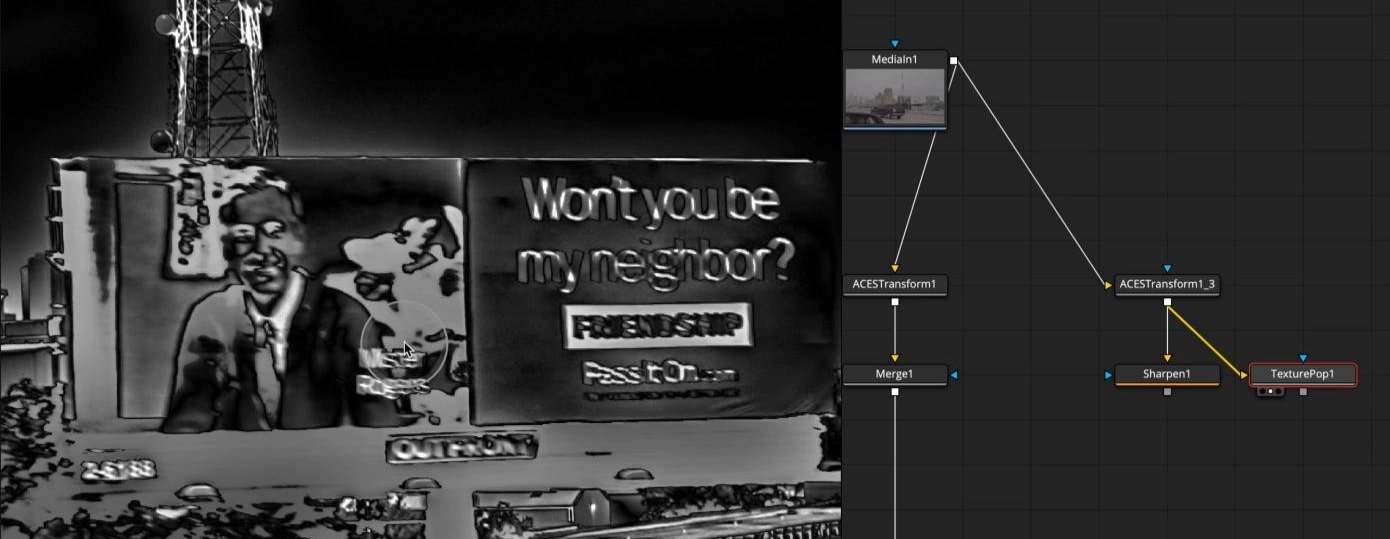Click the MediaIn1 white output square
The height and width of the screenshot is (539, 1390).
(x=953, y=61)
